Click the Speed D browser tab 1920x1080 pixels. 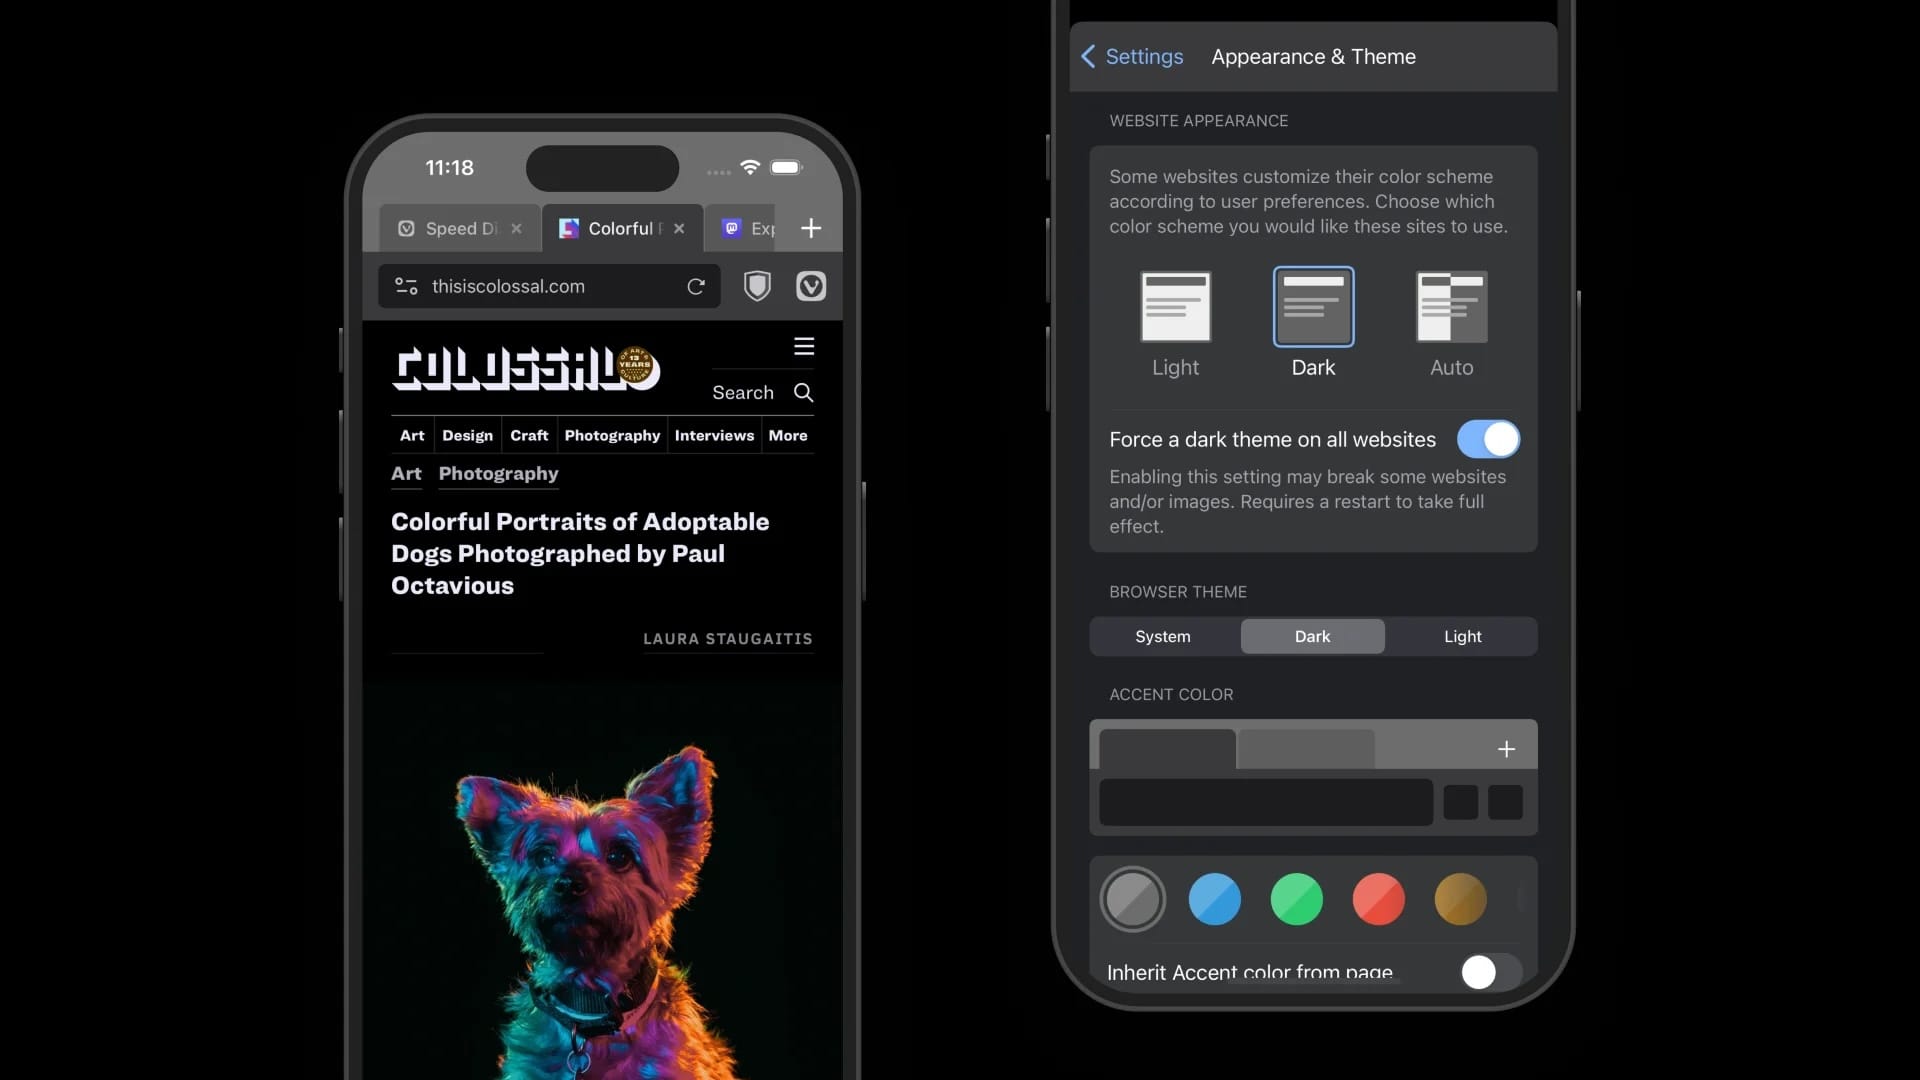(x=454, y=228)
